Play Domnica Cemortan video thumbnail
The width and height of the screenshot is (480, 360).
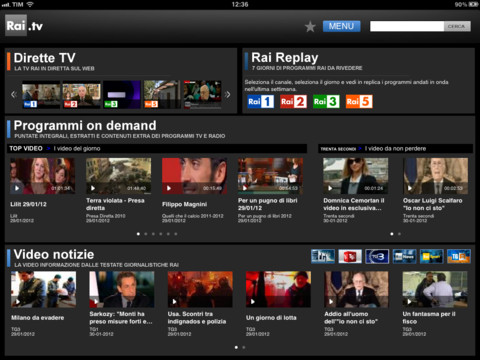point(355,176)
